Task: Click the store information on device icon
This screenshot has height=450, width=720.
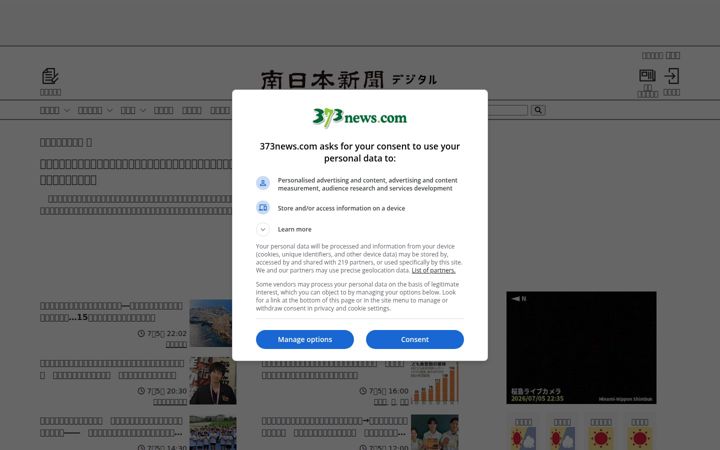Action: click(x=263, y=208)
